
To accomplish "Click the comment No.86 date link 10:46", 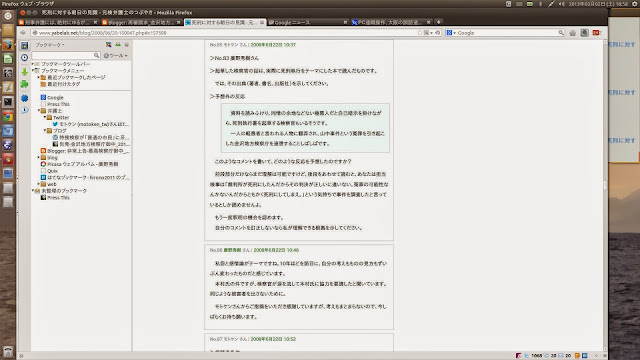I will (276, 250).
